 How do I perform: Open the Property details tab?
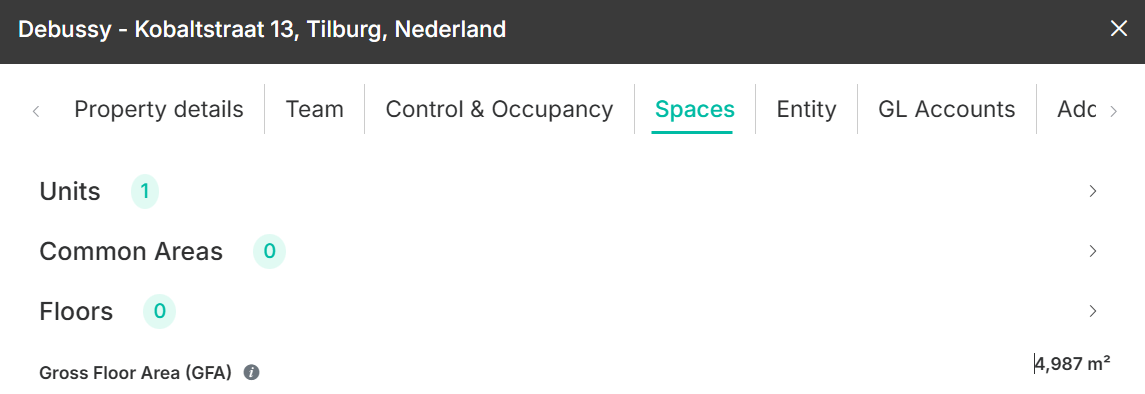158,109
